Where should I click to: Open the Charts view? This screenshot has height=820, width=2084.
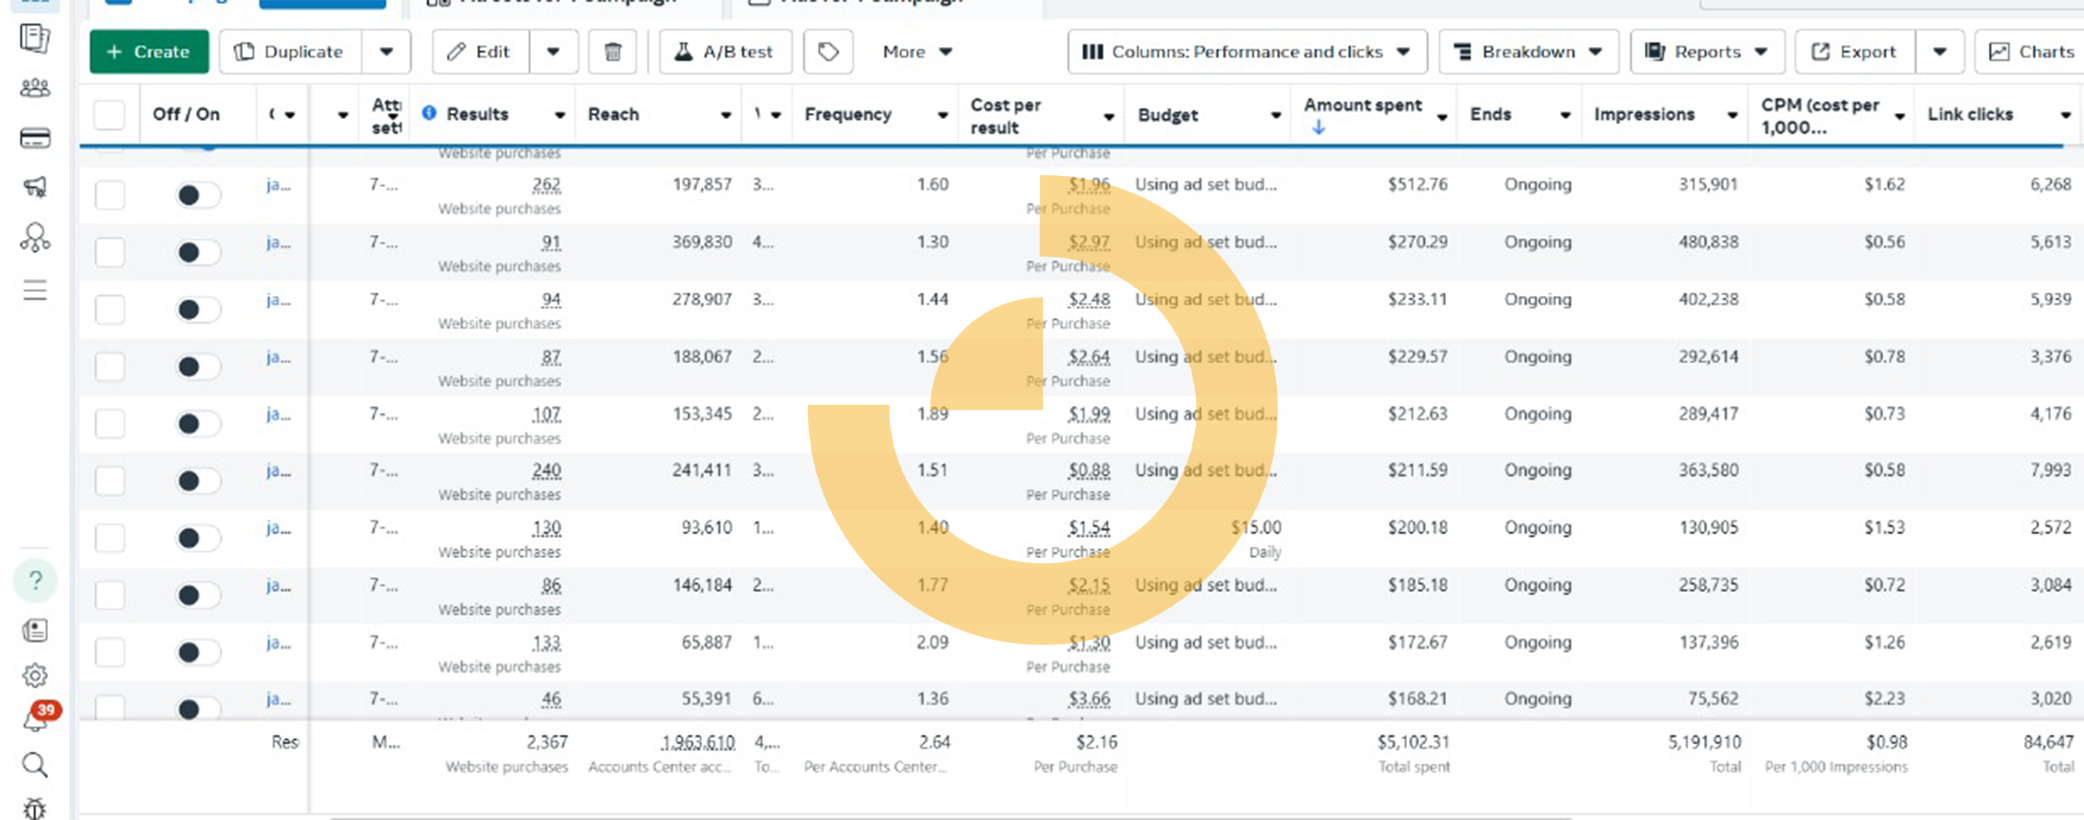pos(2031,52)
